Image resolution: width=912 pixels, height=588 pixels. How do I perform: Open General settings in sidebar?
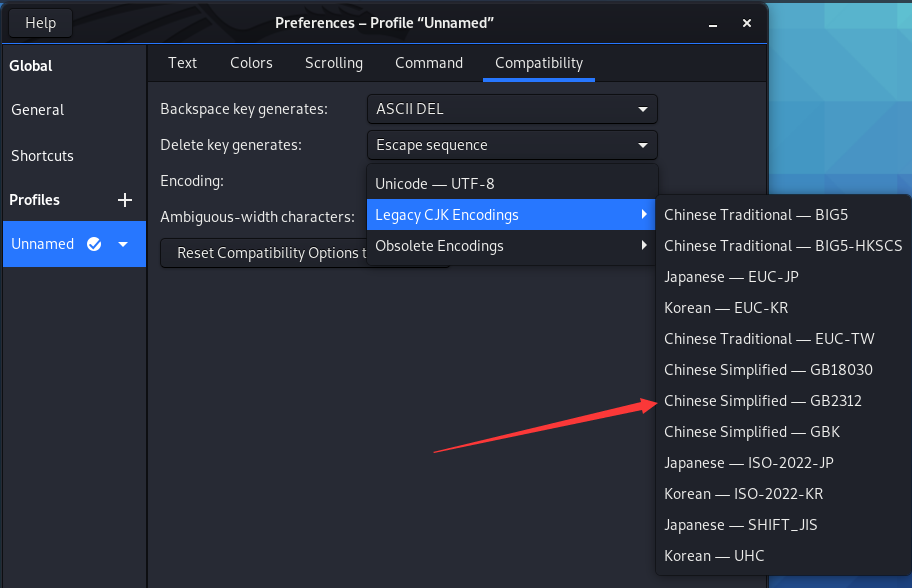click(x=38, y=110)
